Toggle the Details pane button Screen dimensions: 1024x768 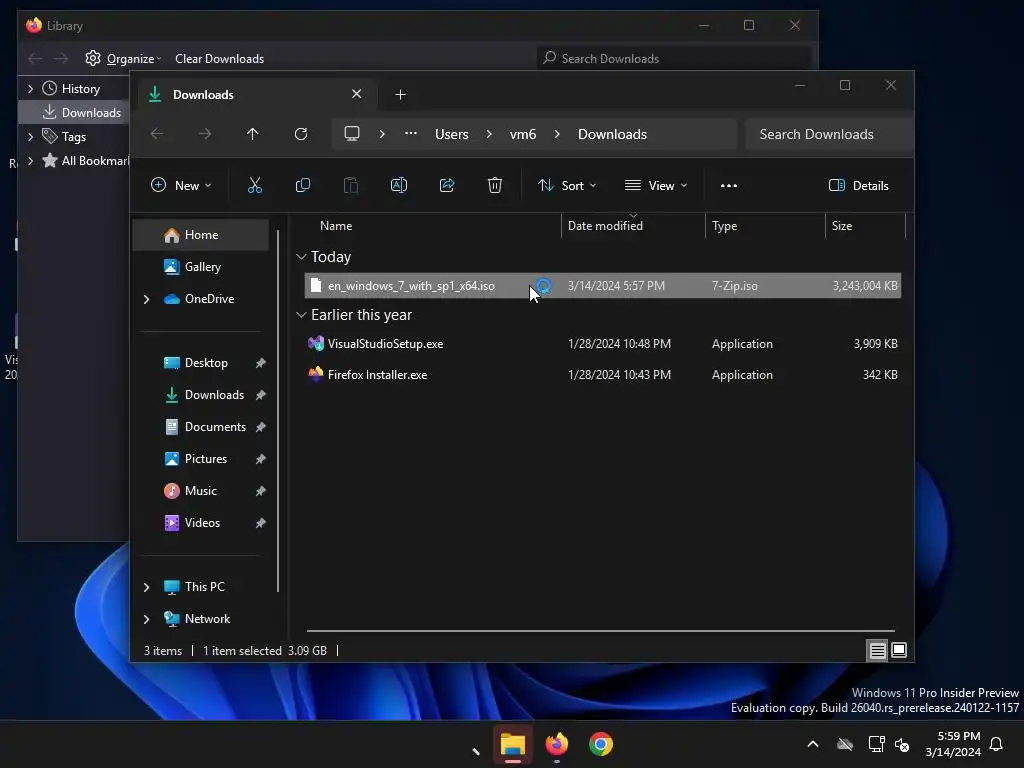[x=858, y=185]
